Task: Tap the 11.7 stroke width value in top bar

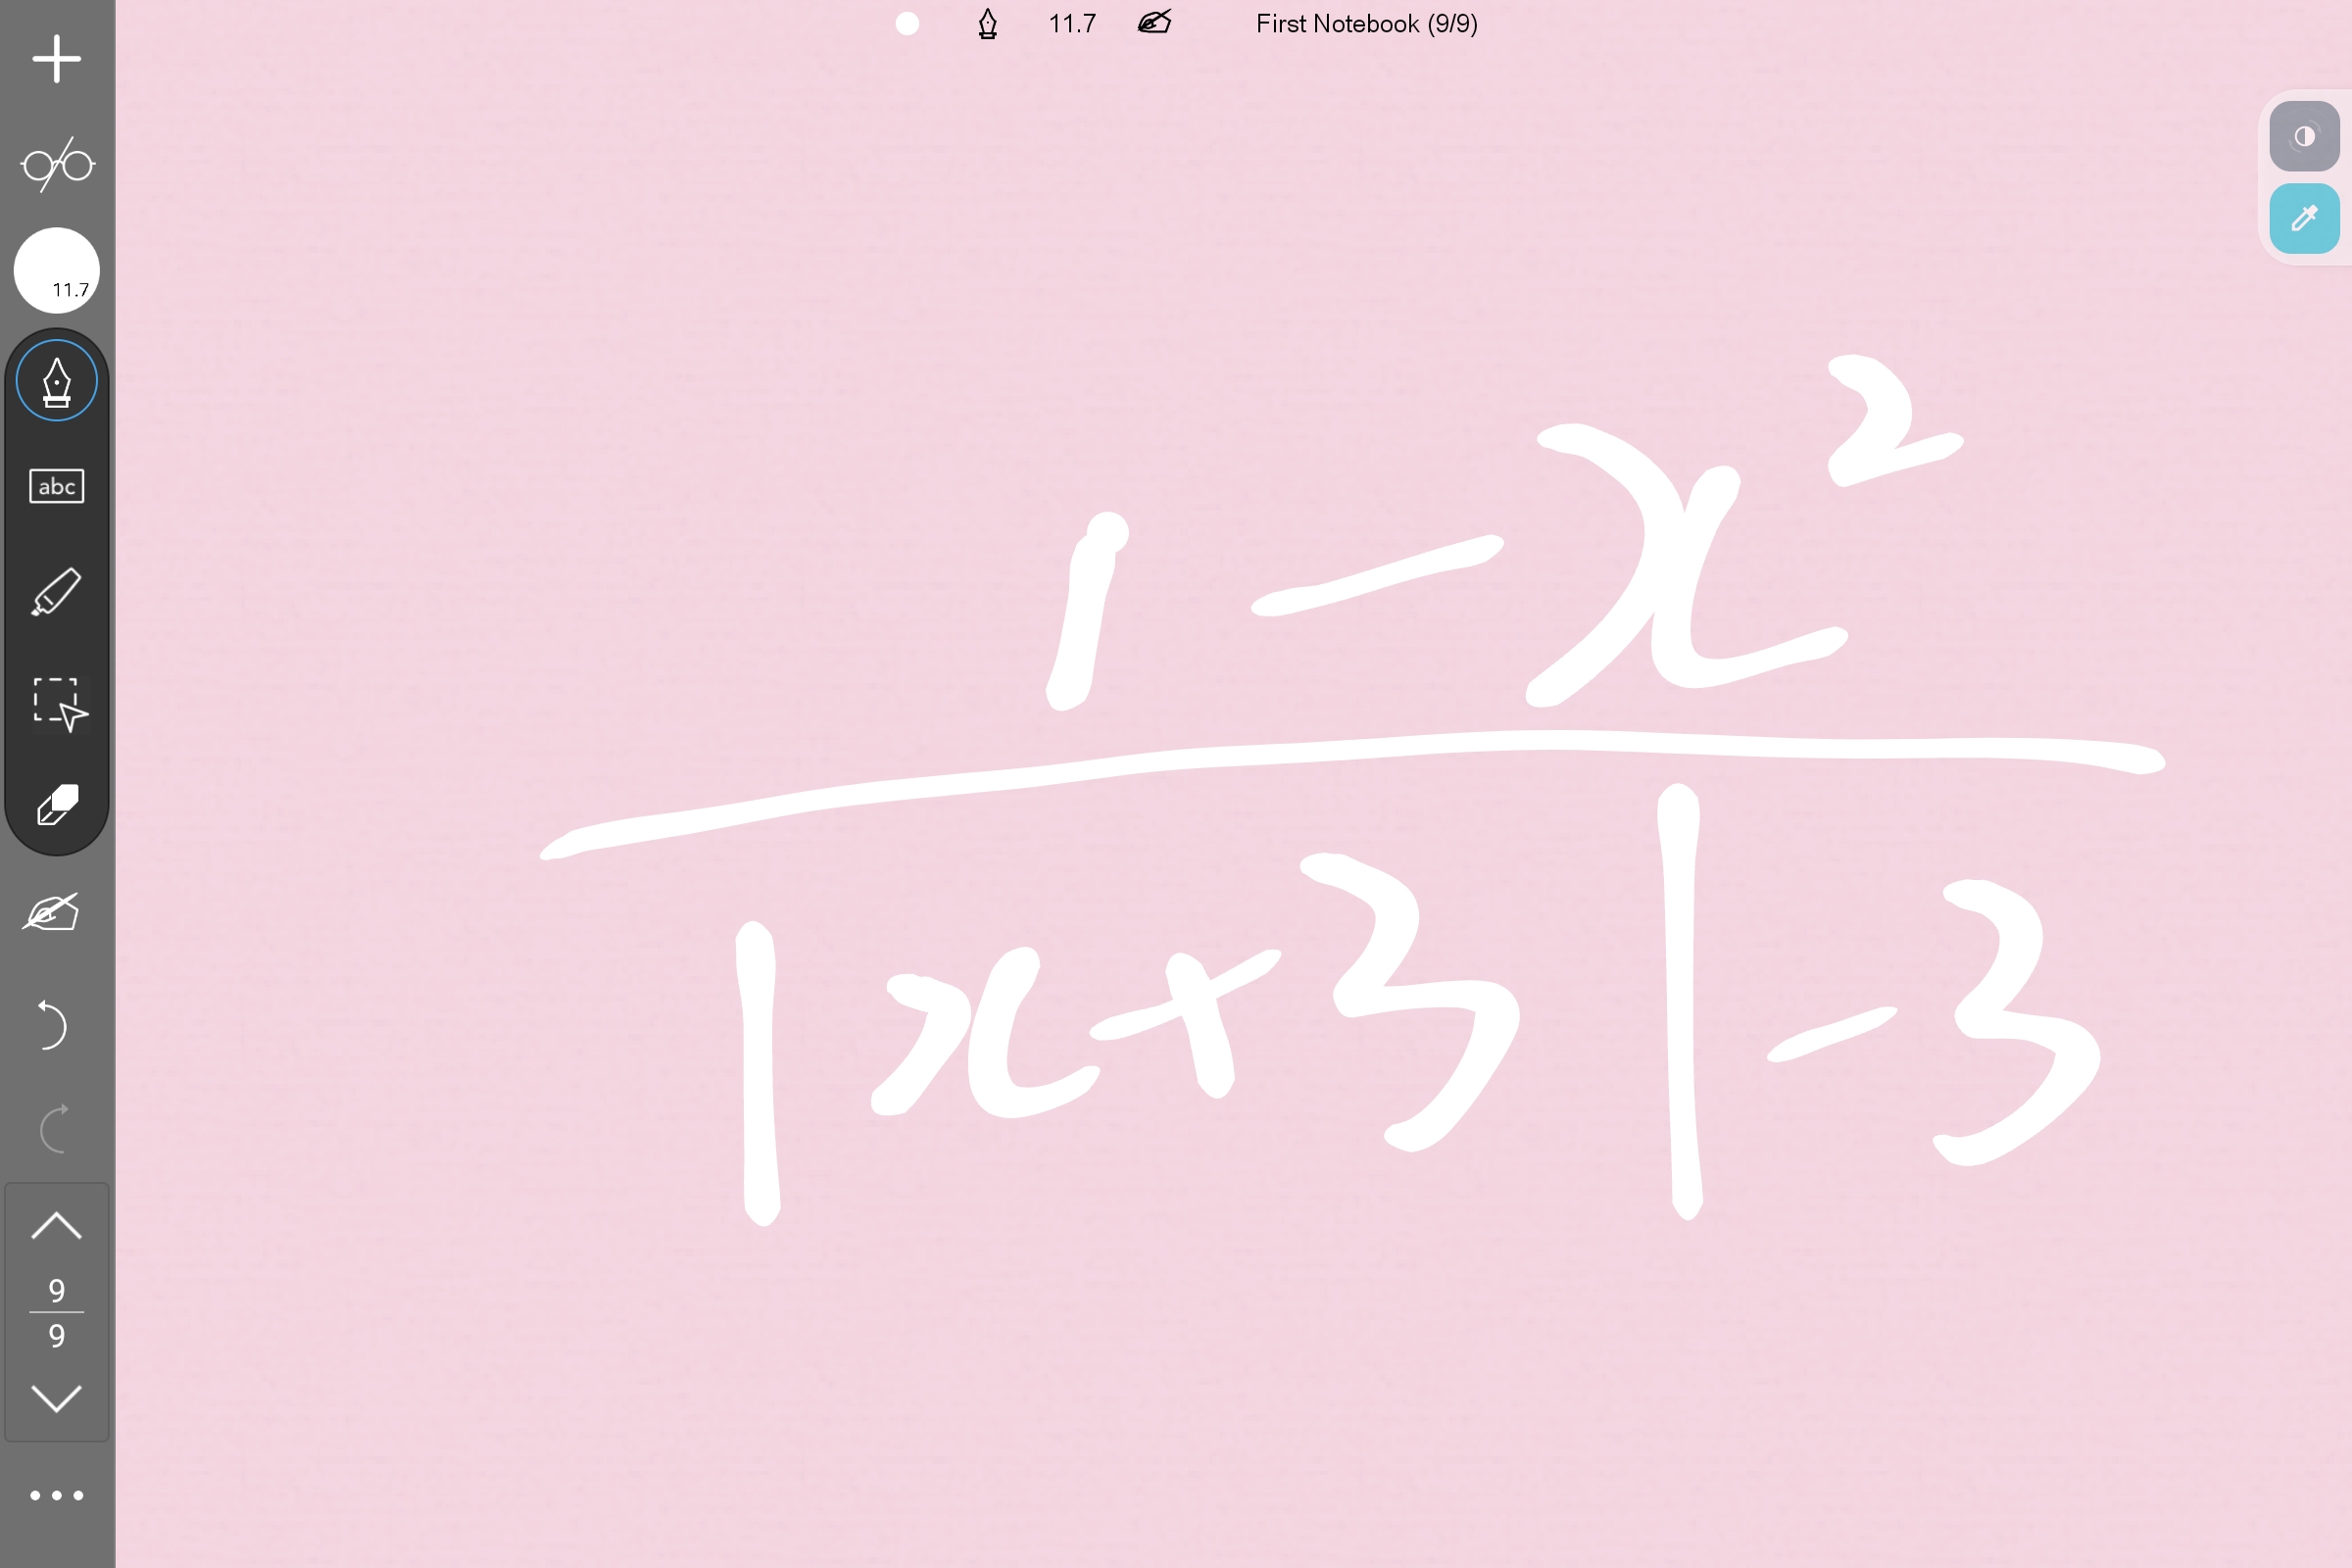Action: [x=1072, y=24]
